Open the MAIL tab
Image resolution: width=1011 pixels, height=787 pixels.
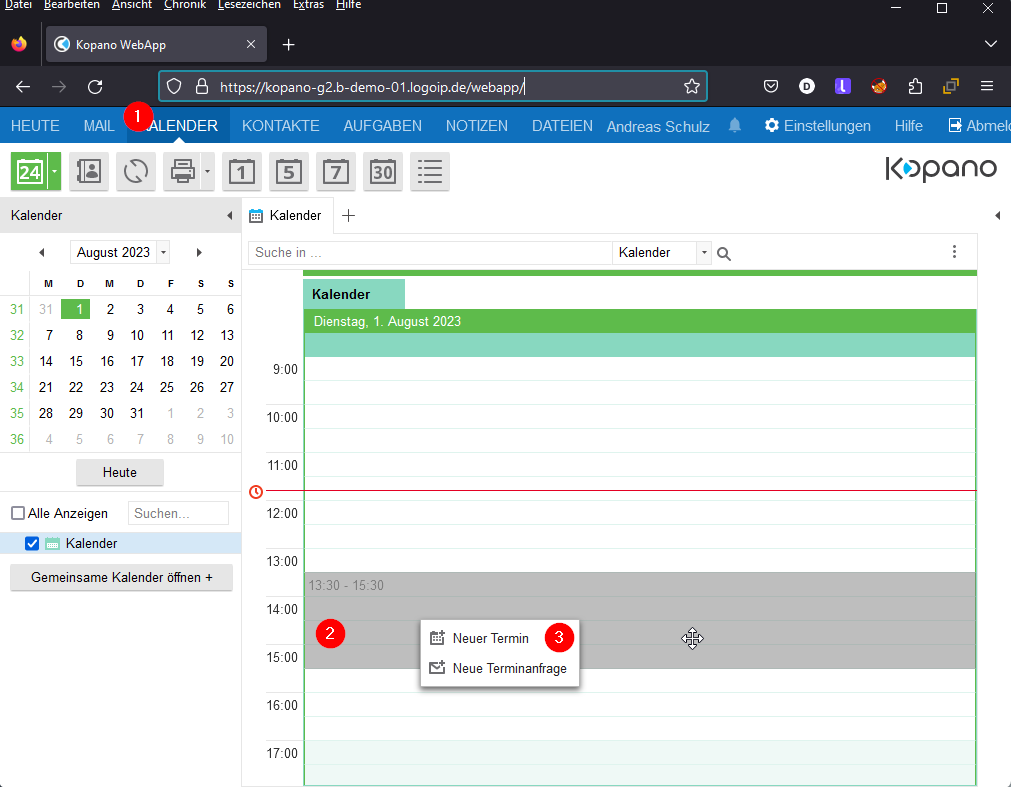coord(99,126)
